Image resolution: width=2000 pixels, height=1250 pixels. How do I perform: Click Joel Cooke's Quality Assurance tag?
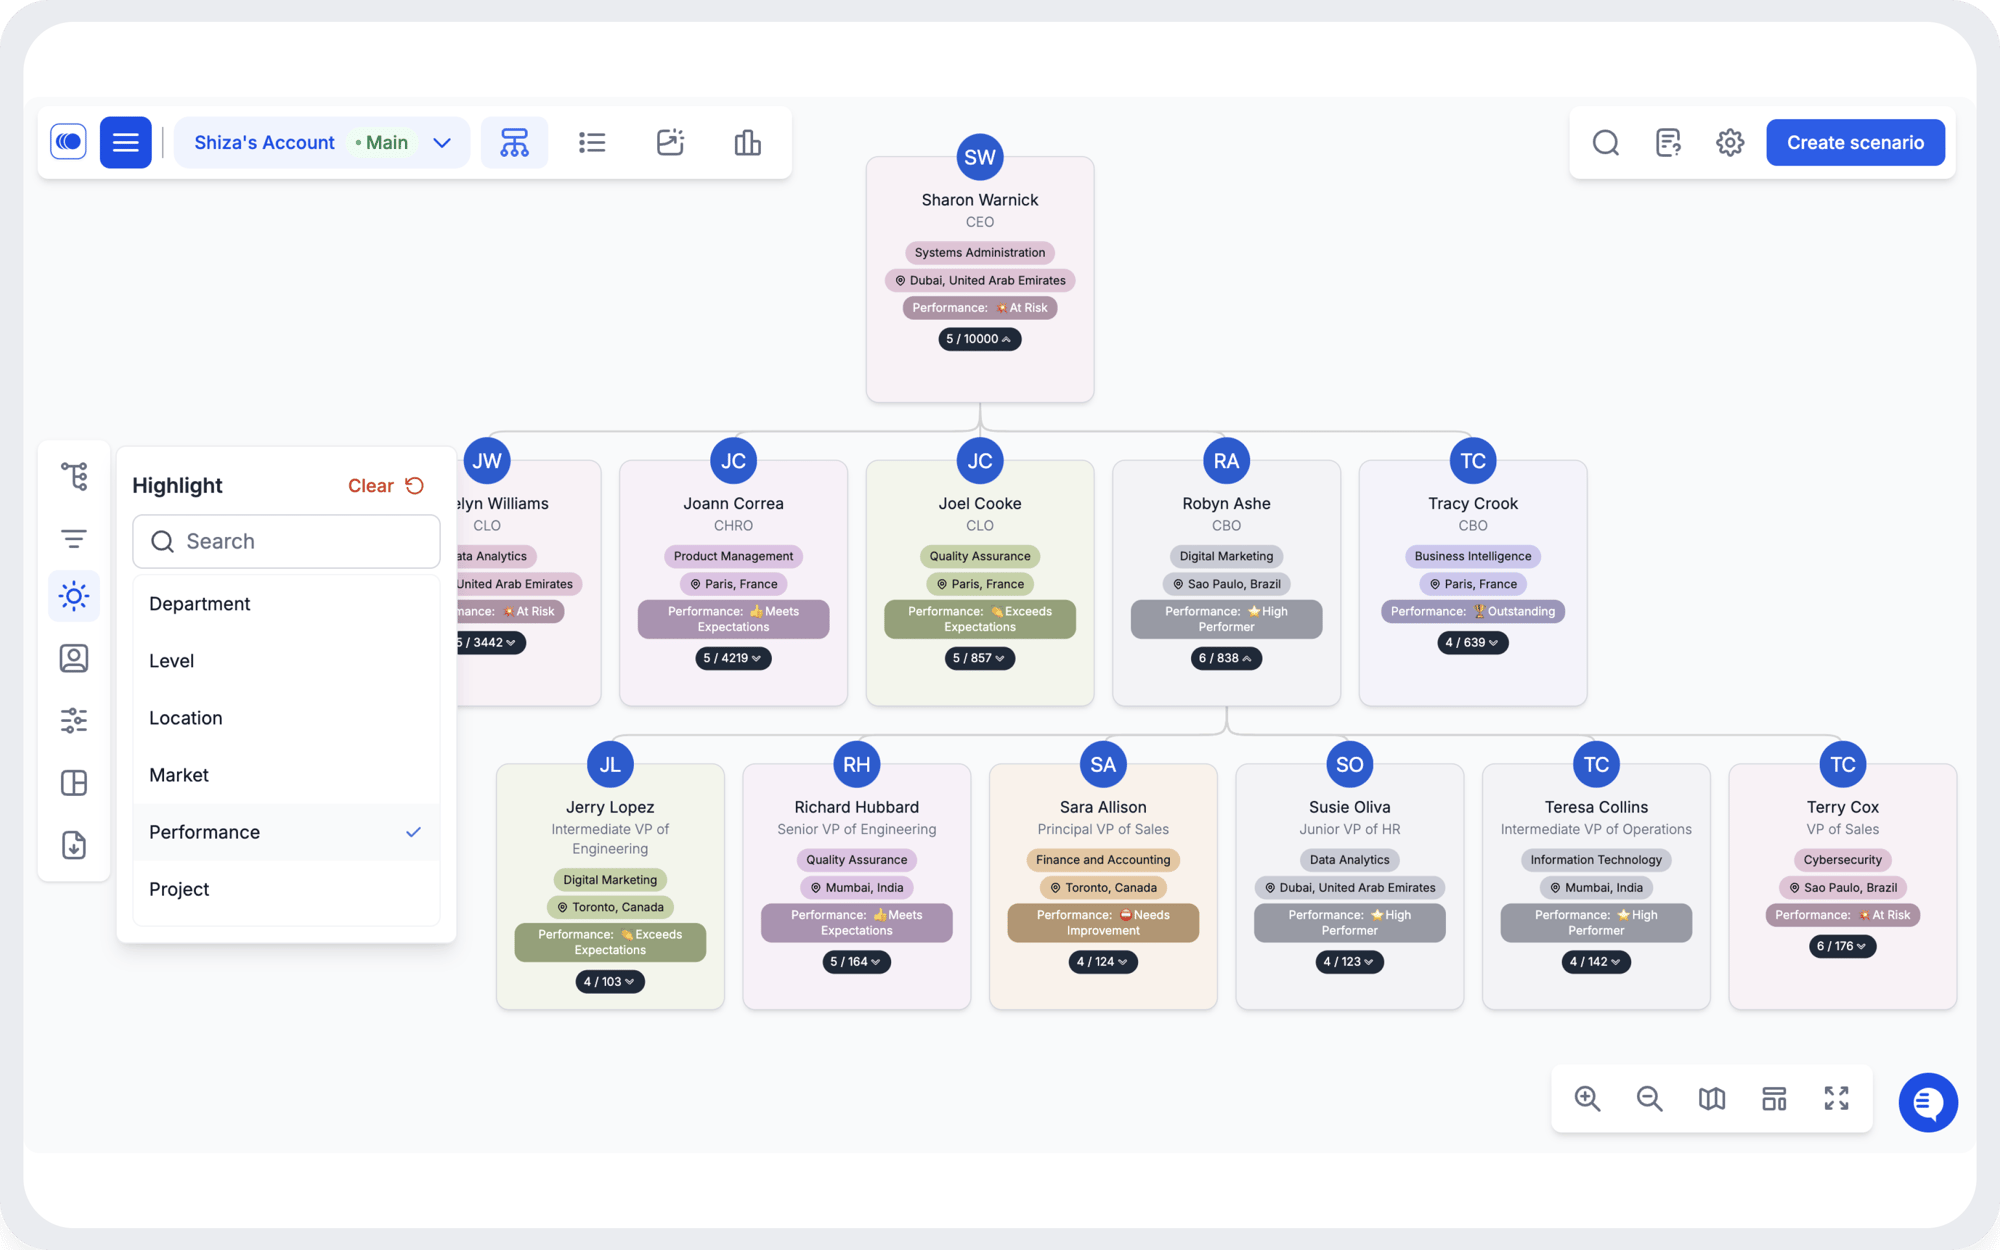coord(979,556)
